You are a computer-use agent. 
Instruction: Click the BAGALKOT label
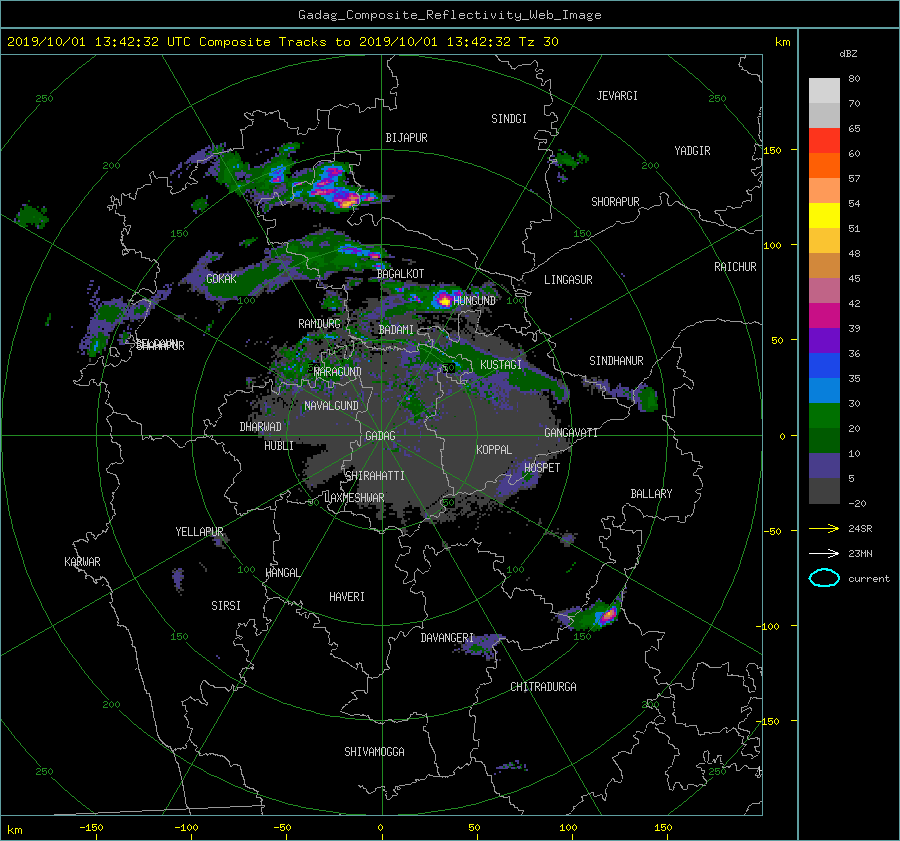pos(400,274)
